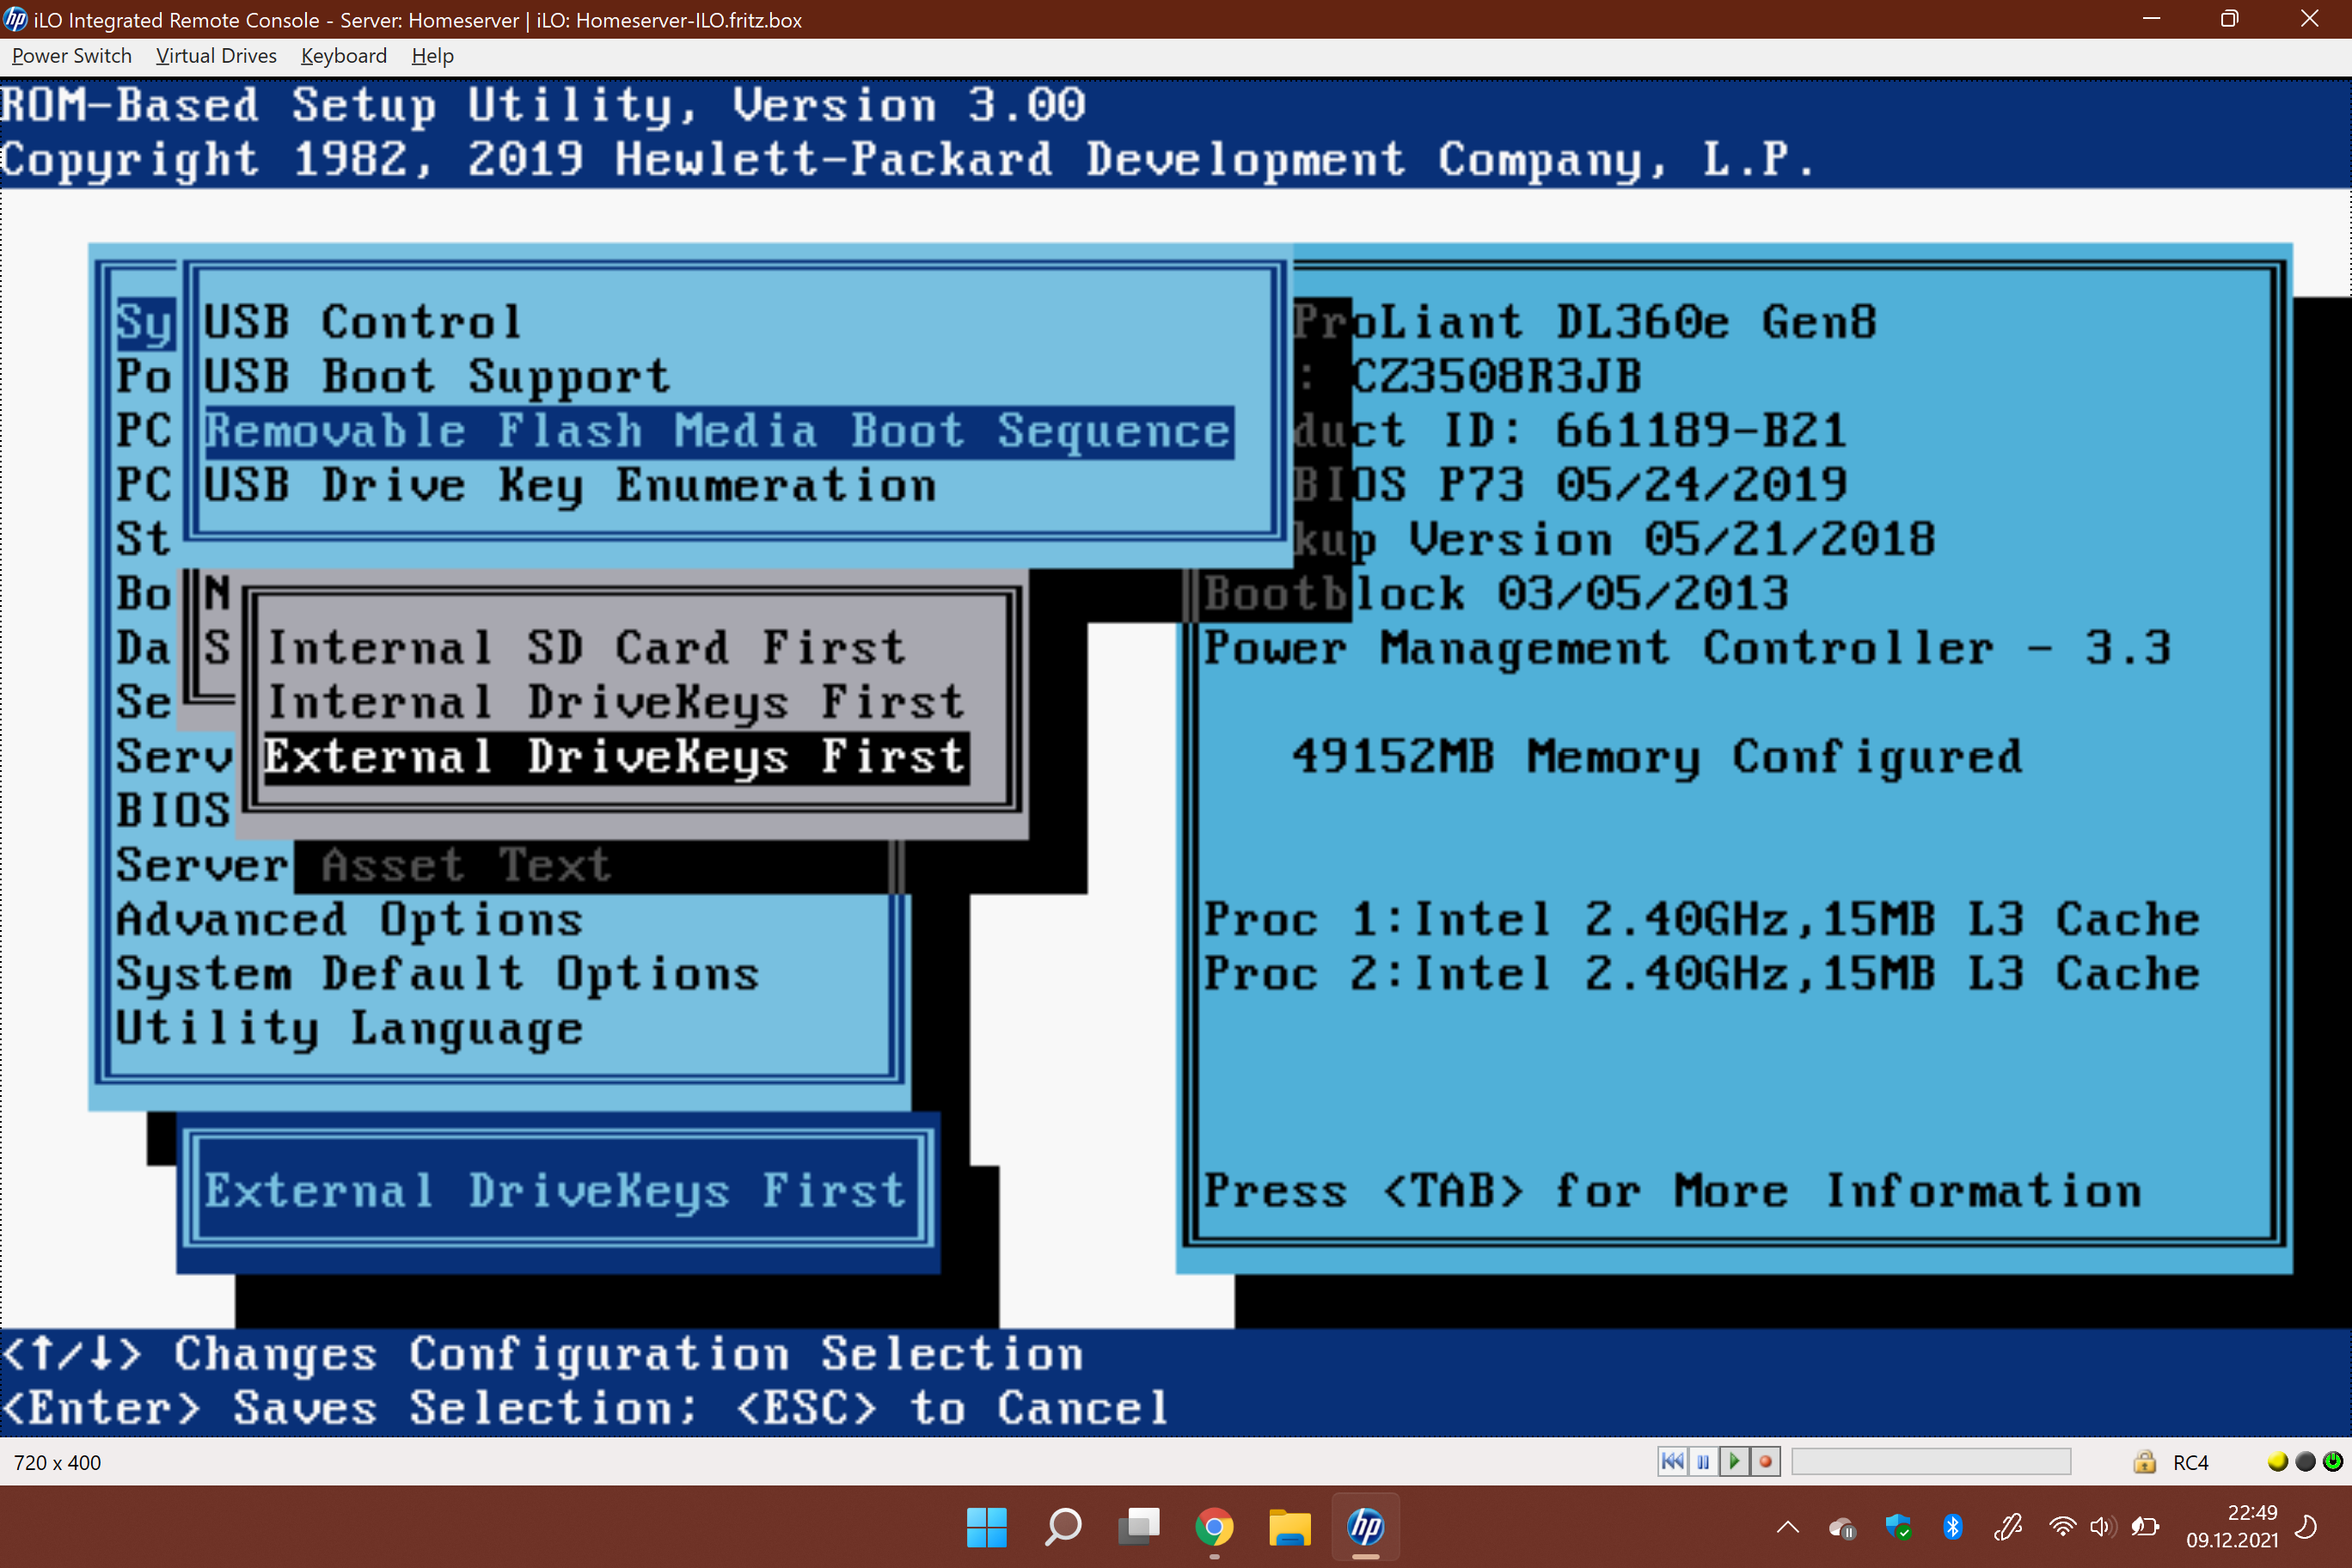Select Internal SD Card First option
Viewport: 2352px width, 1568px height.
click(616, 644)
